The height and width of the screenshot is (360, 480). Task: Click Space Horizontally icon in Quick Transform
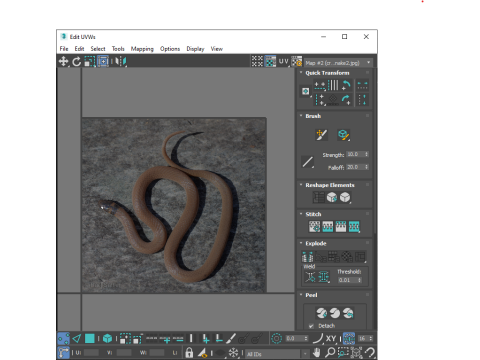click(x=362, y=86)
